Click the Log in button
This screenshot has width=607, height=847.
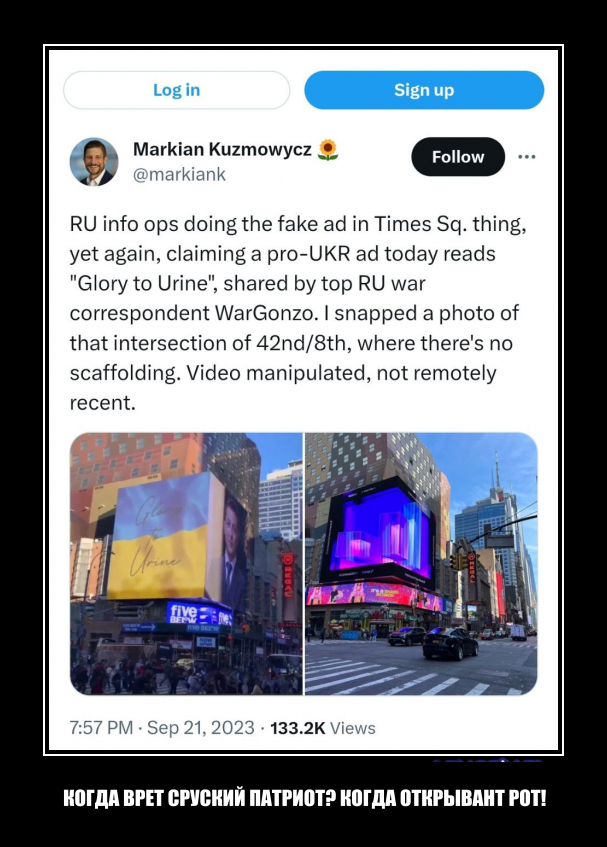click(177, 90)
